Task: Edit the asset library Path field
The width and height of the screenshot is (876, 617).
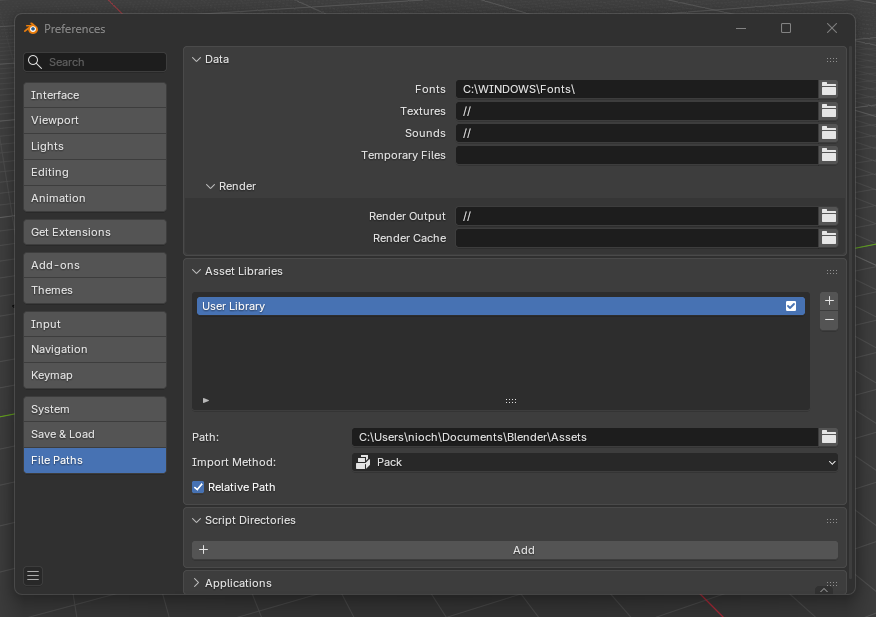Action: point(585,437)
